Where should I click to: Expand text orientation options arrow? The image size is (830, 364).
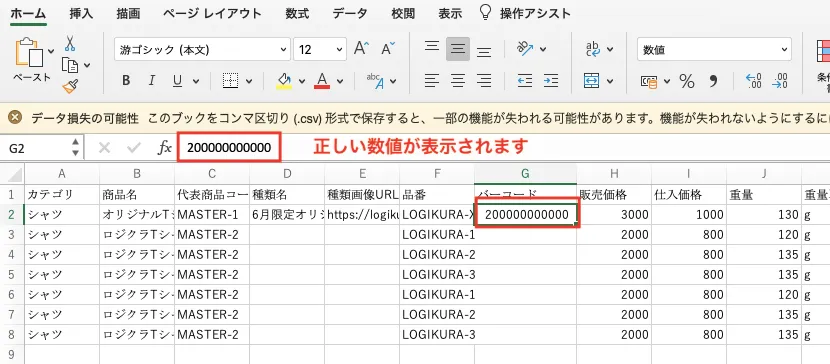click(x=543, y=49)
